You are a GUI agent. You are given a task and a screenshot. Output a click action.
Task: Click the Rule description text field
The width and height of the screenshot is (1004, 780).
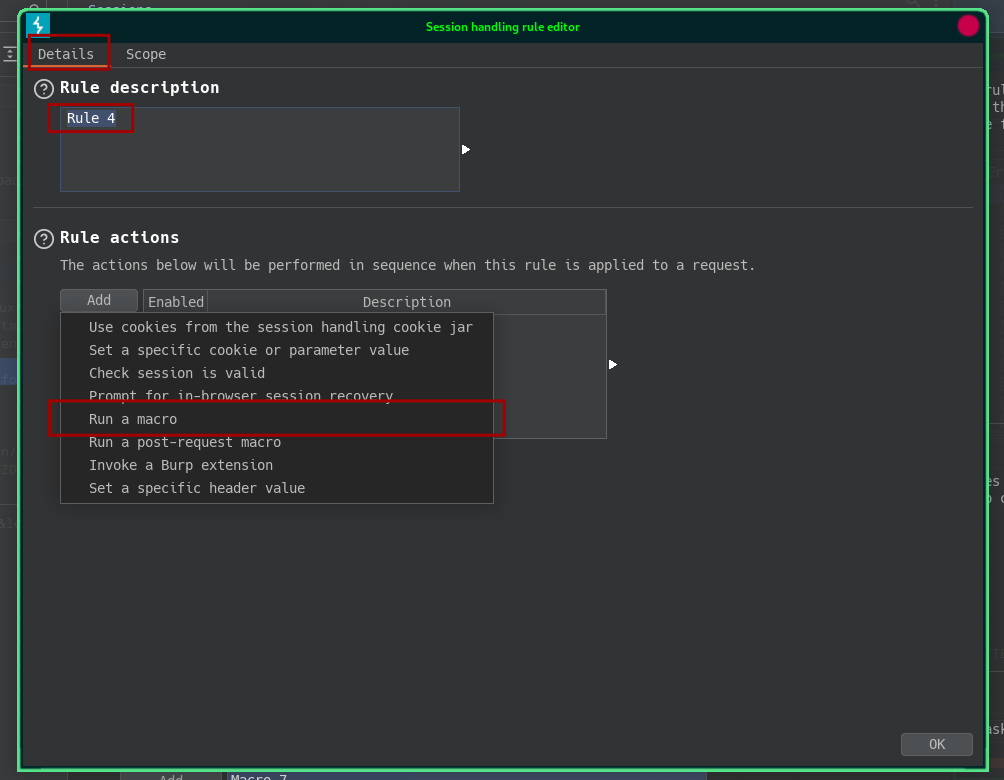[260, 149]
